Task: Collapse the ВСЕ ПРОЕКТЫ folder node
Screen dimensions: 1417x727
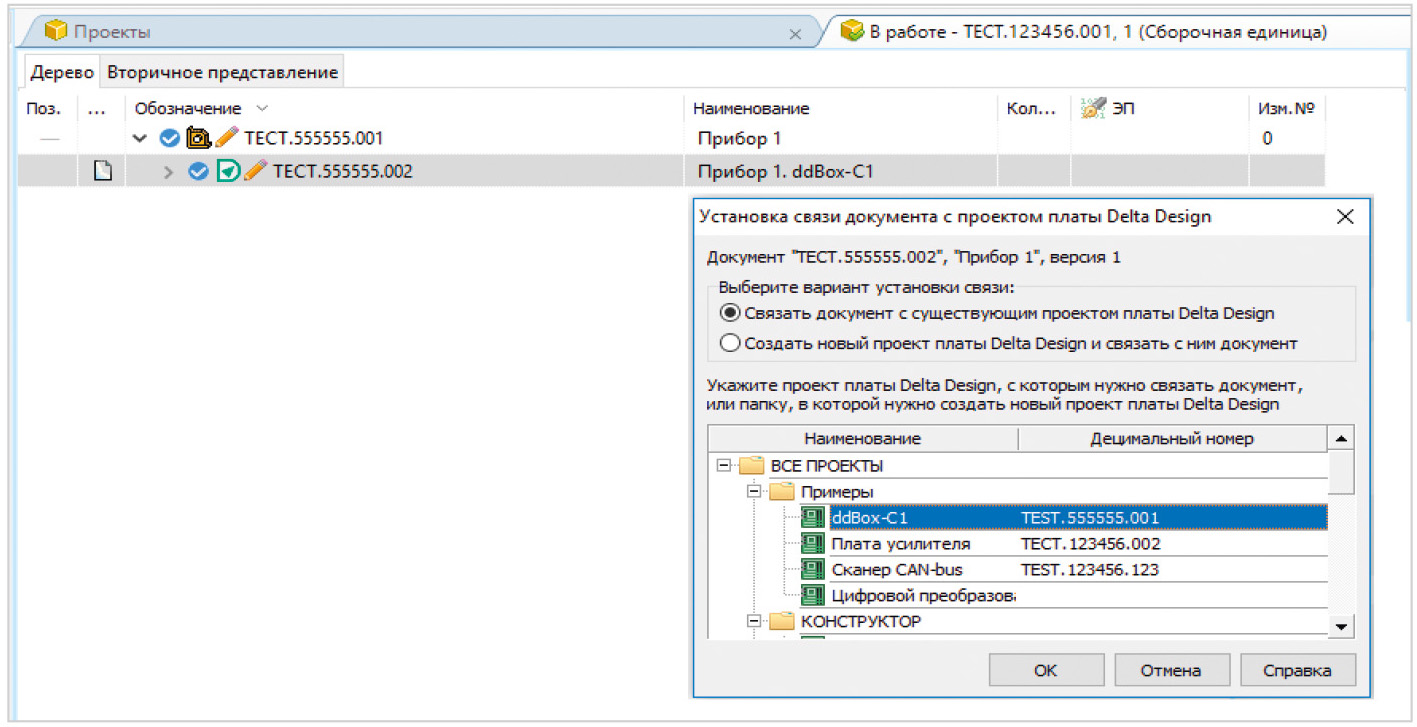Action: [723, 466]
